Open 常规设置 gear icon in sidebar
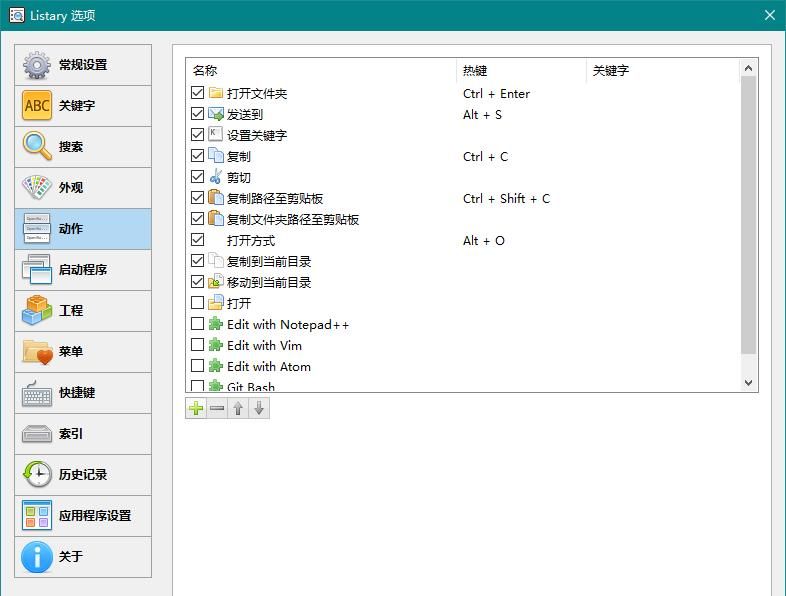 [37, 65]
